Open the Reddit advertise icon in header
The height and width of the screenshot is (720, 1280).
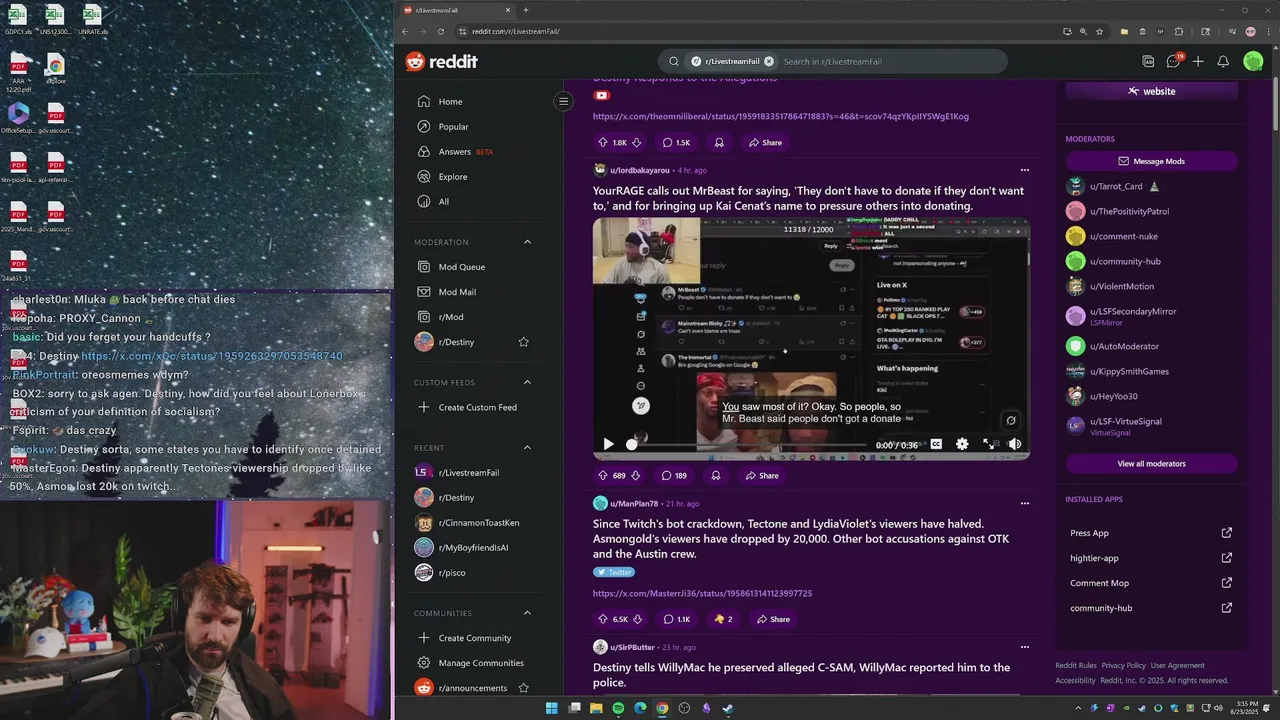tap(1148, 61)
